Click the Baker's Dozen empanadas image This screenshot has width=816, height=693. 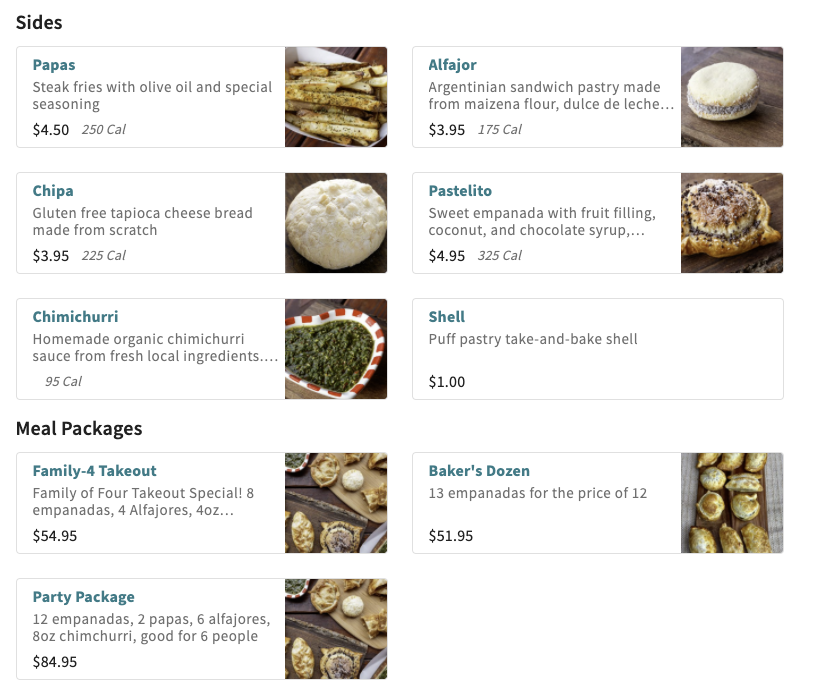click(x=732, y=503)
